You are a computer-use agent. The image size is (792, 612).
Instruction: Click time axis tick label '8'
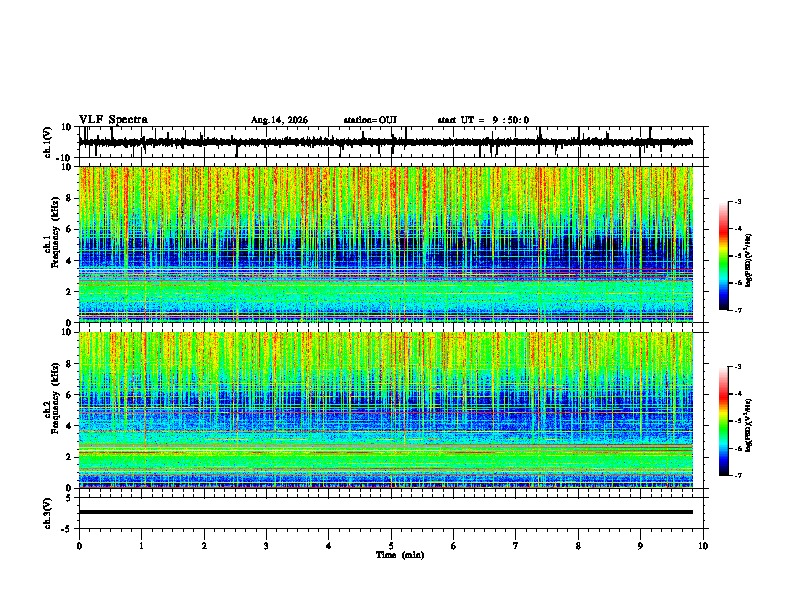(578, 546)
